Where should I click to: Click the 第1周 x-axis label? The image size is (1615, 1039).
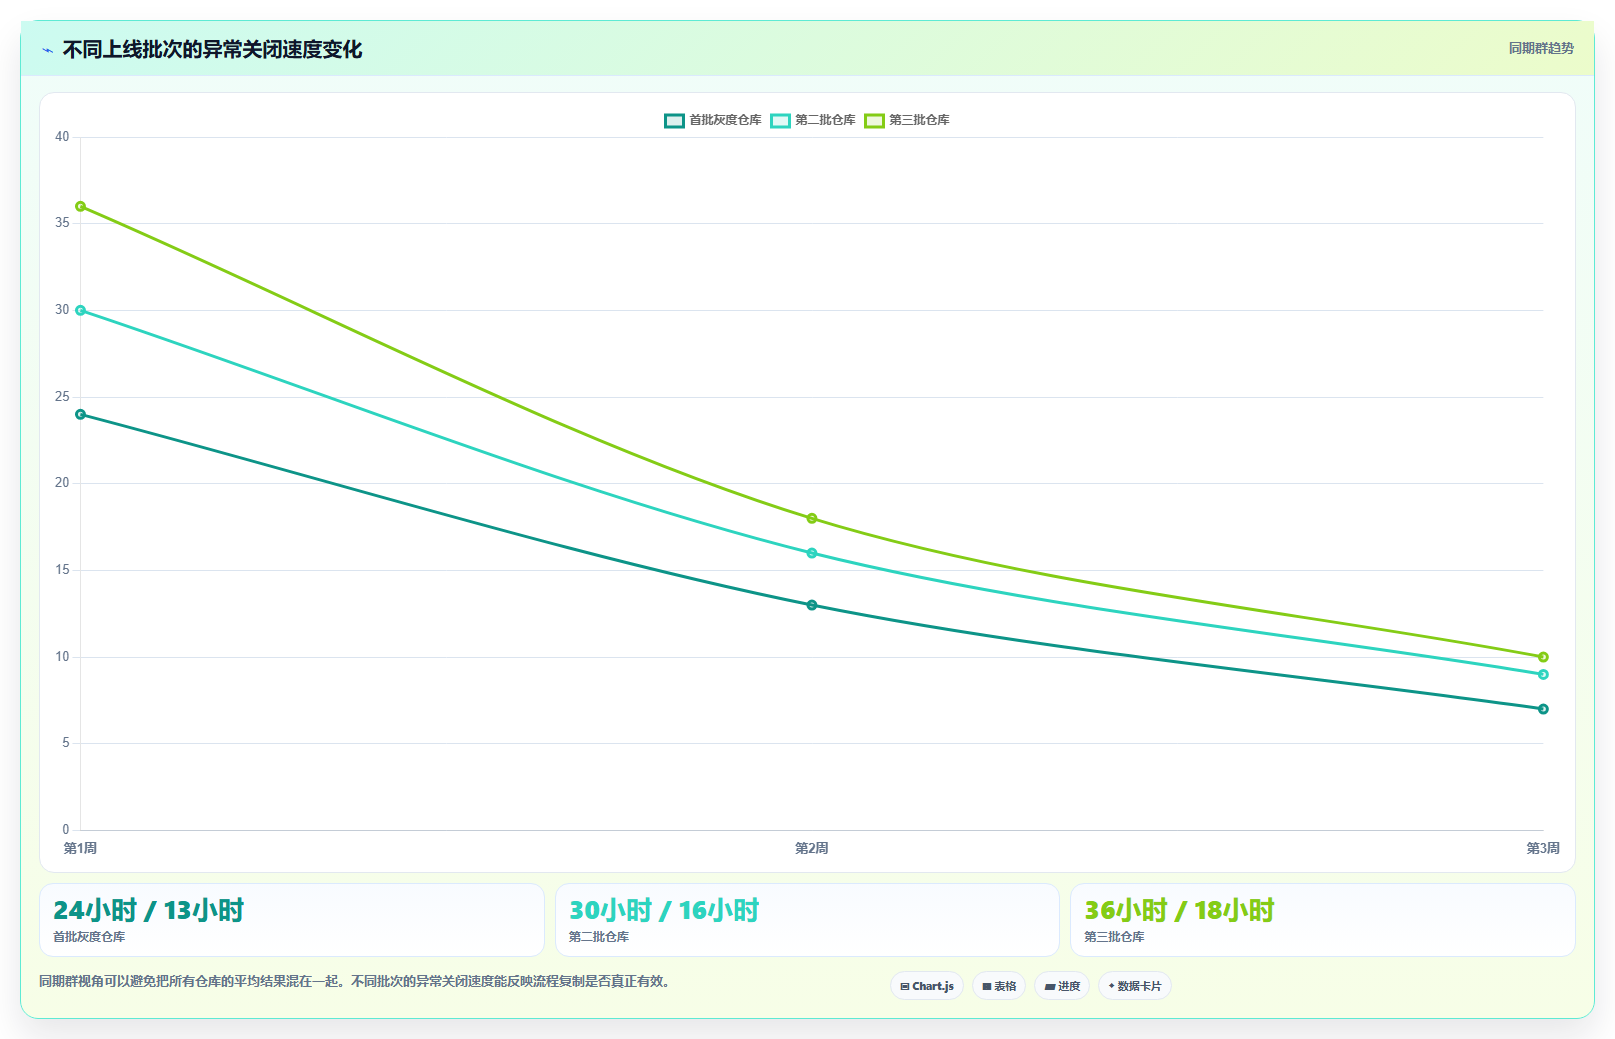click(x=80, y=848)
